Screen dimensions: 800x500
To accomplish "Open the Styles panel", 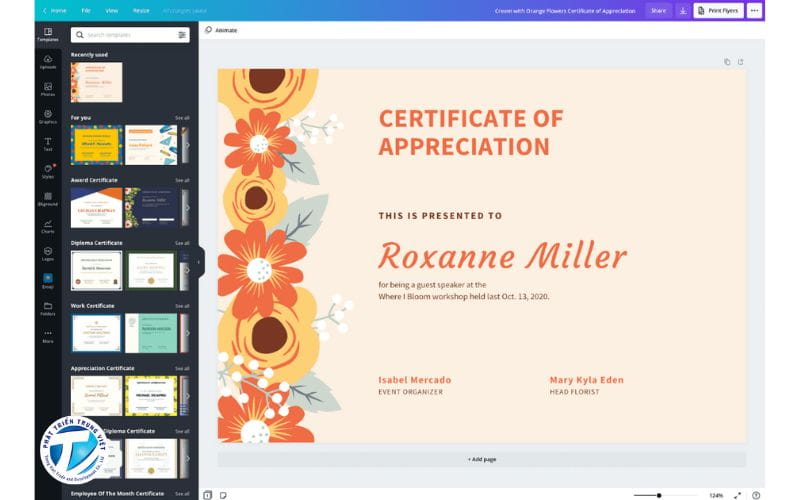I will [47, 170].
